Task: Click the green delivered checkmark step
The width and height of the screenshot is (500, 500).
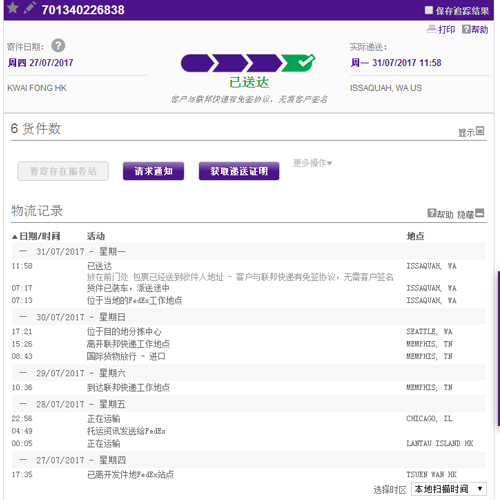Action: pyautogui.click(x=298, y=63)
